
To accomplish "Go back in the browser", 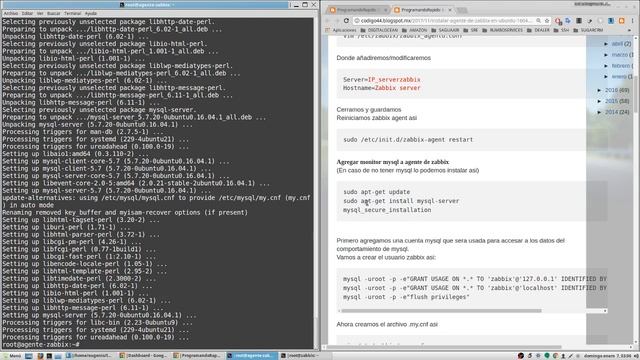I will pos(328,20).
